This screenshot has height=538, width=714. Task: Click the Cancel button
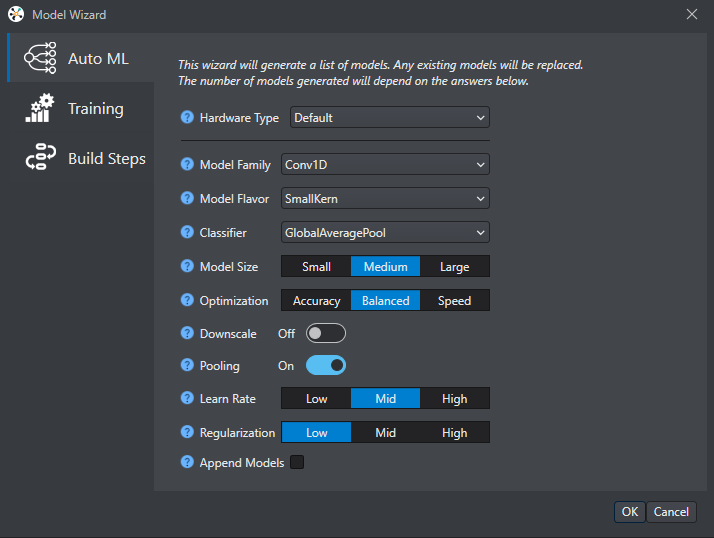coord(671,511)
